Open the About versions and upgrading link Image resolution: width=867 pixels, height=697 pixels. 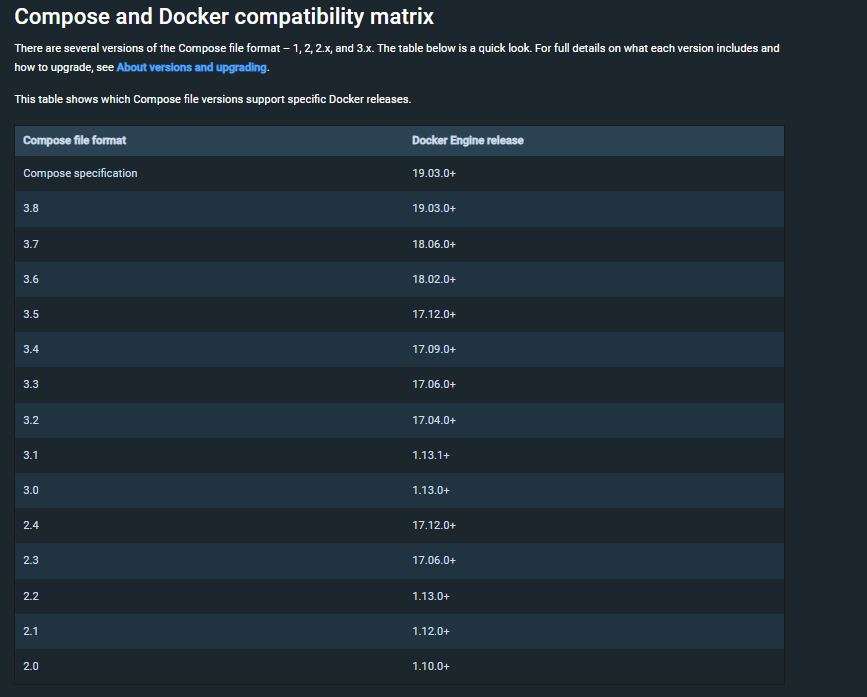point(190,68)
